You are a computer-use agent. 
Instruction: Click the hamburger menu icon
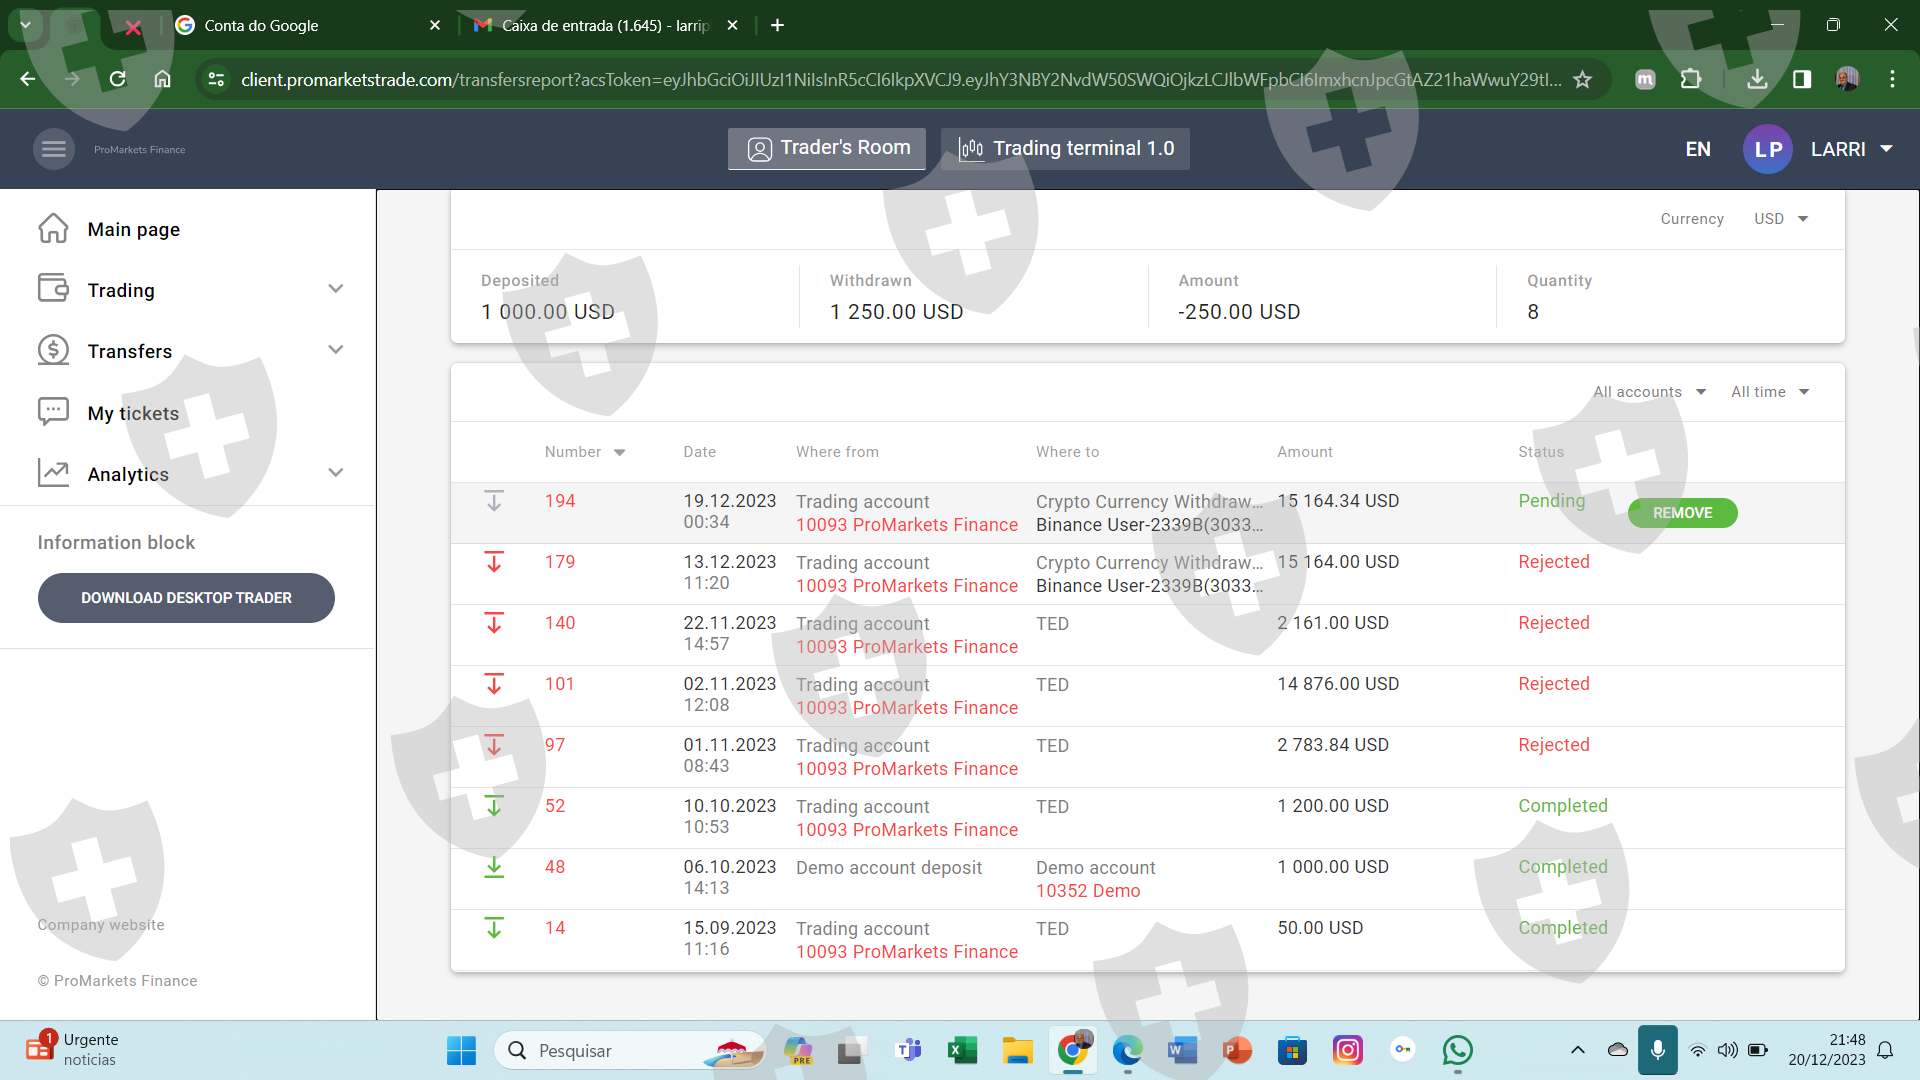[x=54, y=149]
